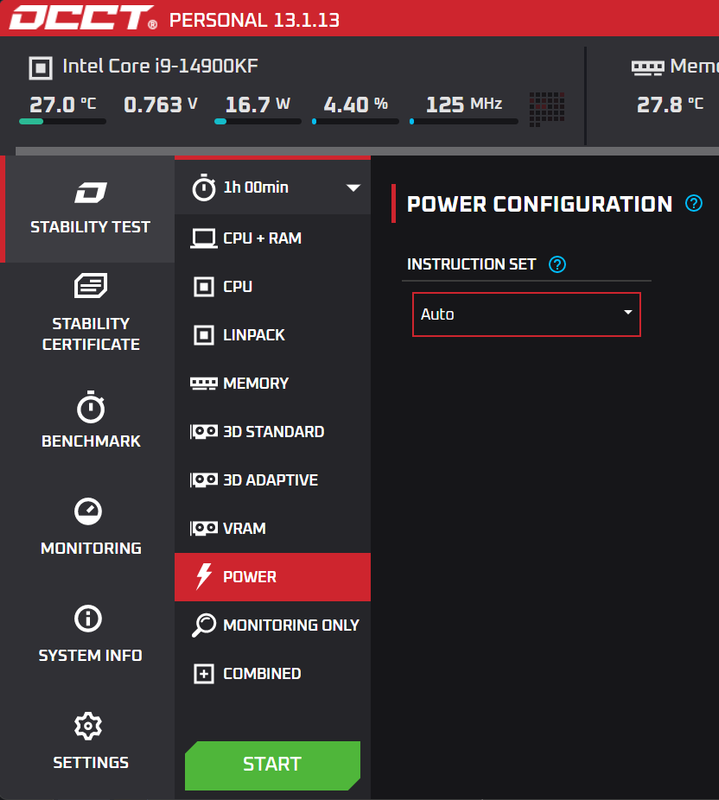
Task: Click the CPU core usage grid icon
Action: (x=547, y=109)
